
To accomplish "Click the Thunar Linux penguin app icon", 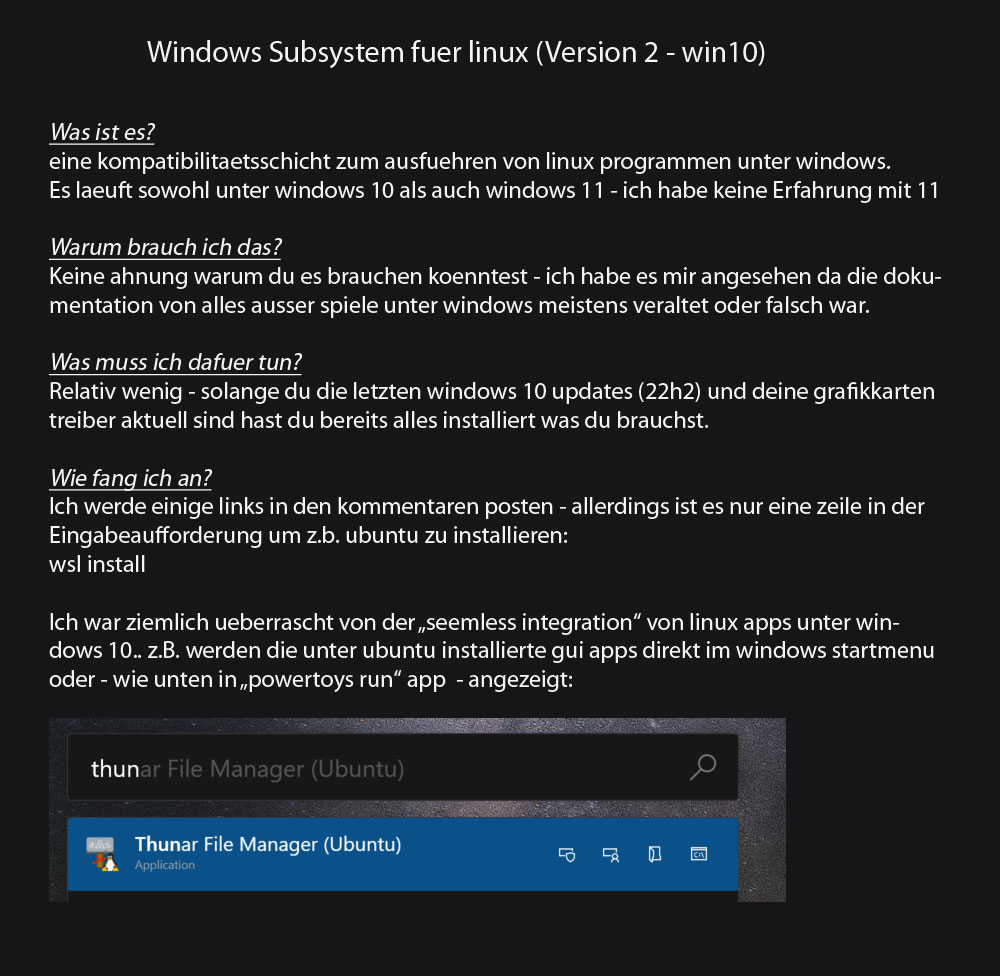I will (x=102, y=854).
